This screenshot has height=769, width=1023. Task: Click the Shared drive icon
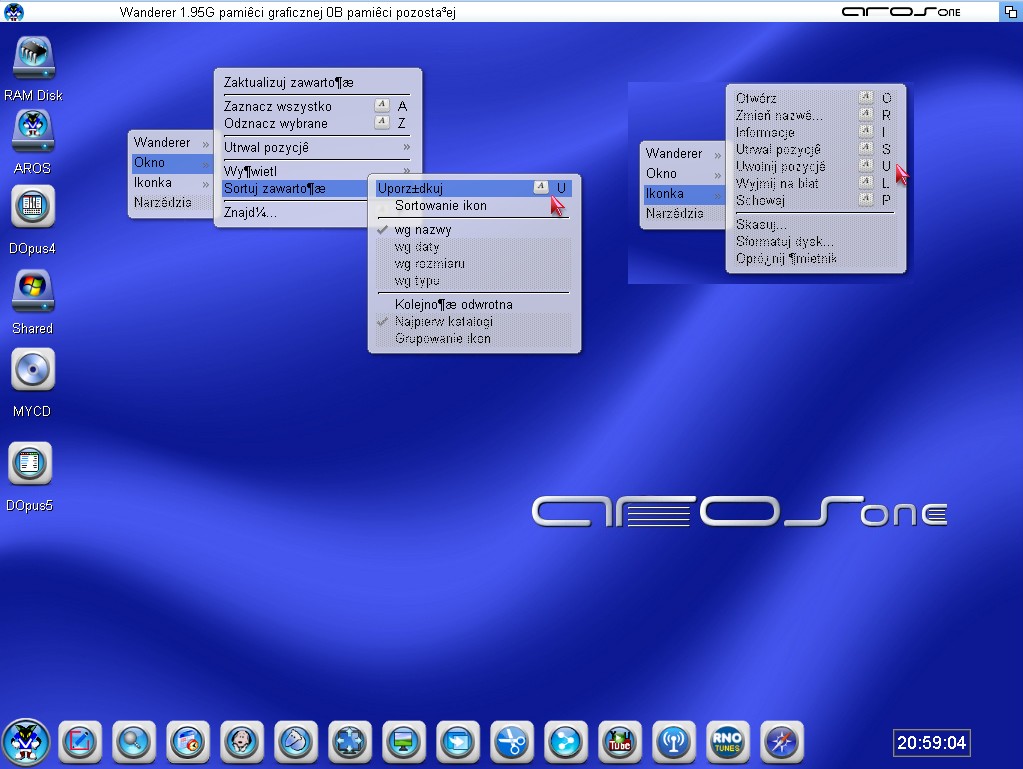(x=33, y=293)
